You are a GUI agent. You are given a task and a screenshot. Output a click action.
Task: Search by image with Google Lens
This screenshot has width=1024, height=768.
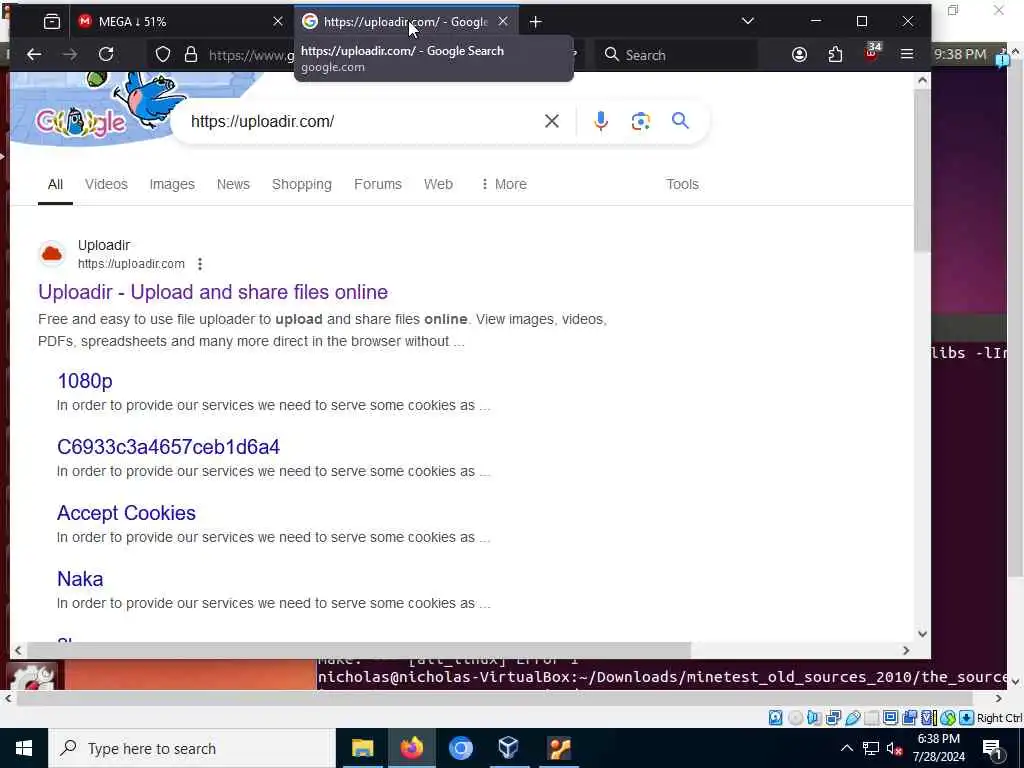(641, 121)
